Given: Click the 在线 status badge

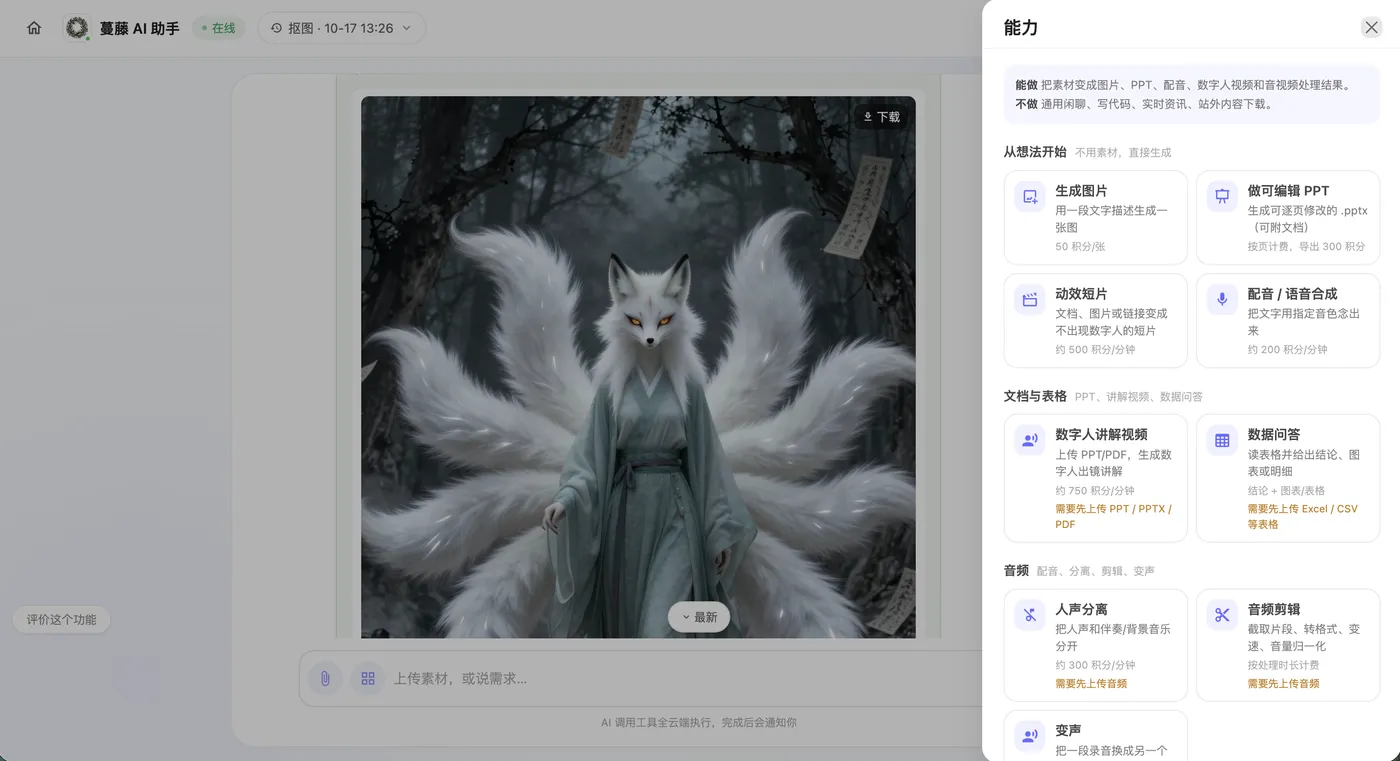Looking at the screenshot, I should (x=218, y=28).
